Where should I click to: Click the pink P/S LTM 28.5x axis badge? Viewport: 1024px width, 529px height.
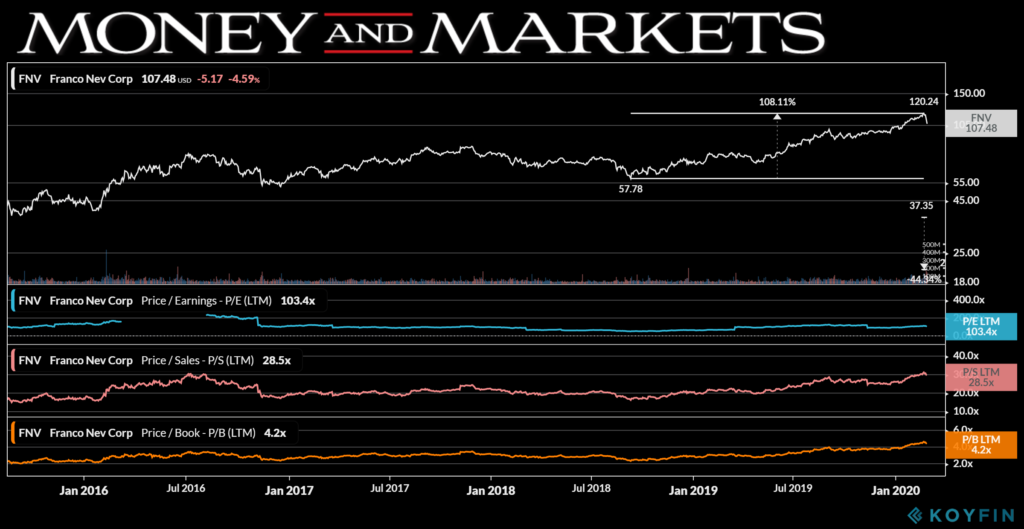pos(982,377)
